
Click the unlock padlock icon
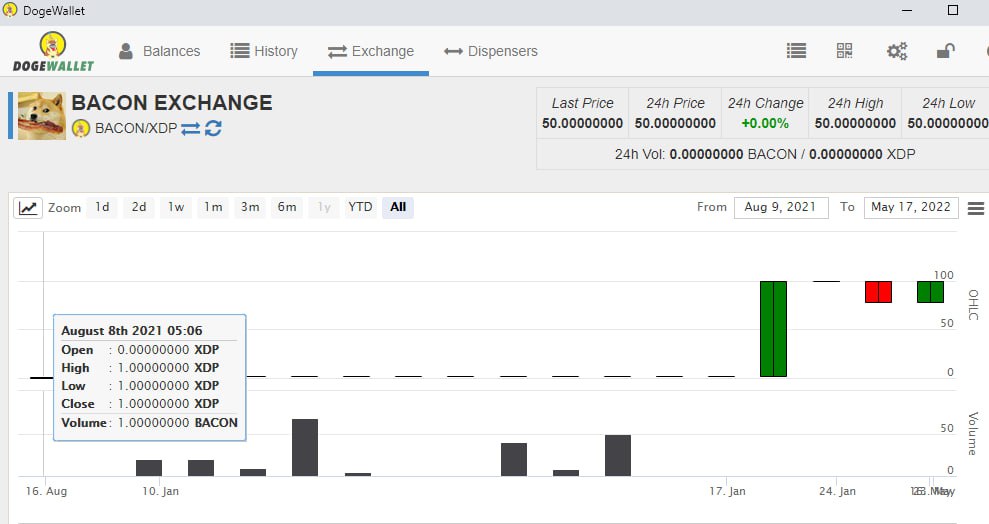(x=945, y=51)
